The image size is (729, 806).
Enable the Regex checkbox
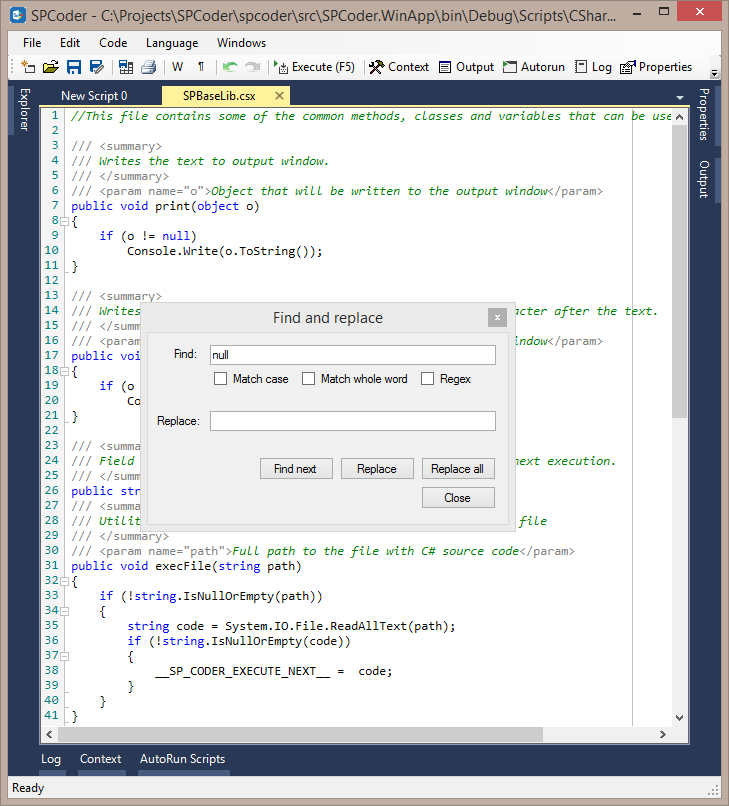pos(427,379)
